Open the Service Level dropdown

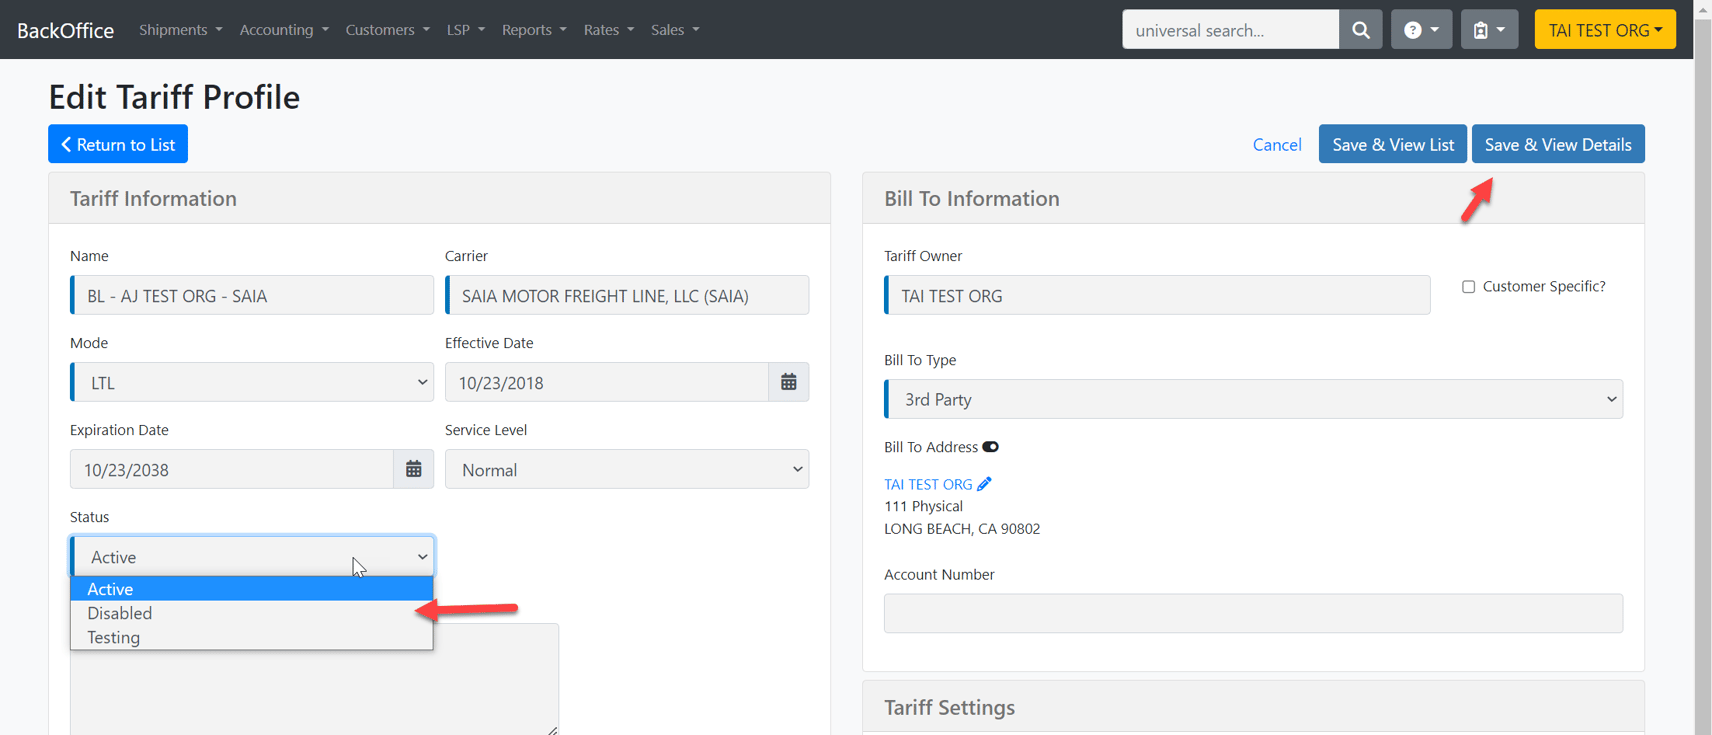pos(626,469)
